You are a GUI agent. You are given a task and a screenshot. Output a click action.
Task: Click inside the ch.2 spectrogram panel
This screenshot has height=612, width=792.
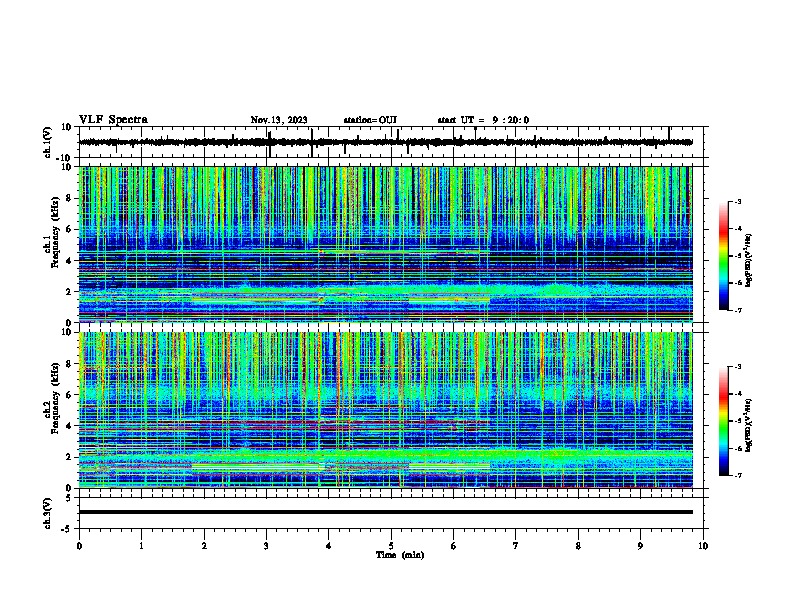click(x=385, y=410)
